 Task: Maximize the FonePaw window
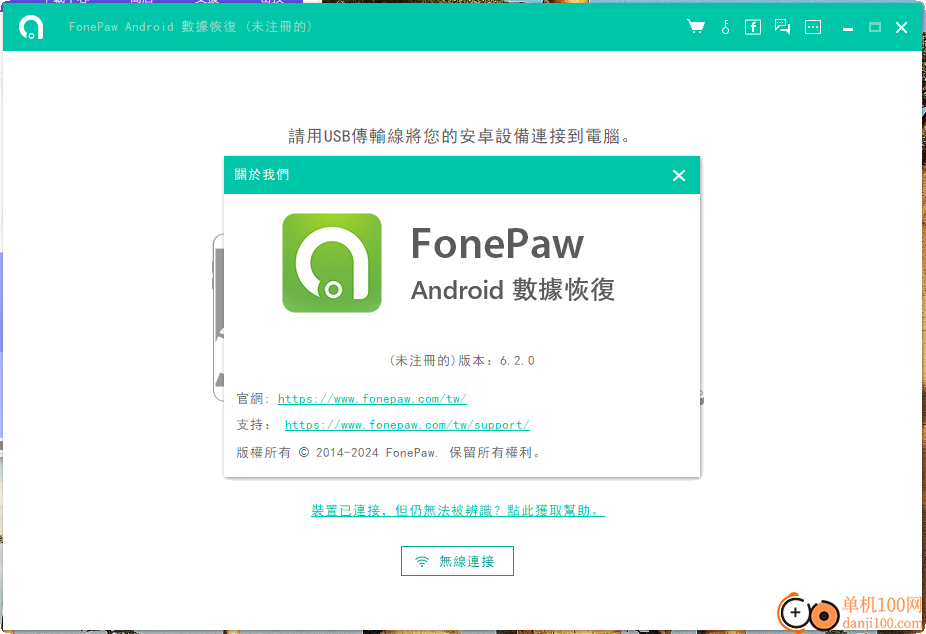(x=875, y=27)
